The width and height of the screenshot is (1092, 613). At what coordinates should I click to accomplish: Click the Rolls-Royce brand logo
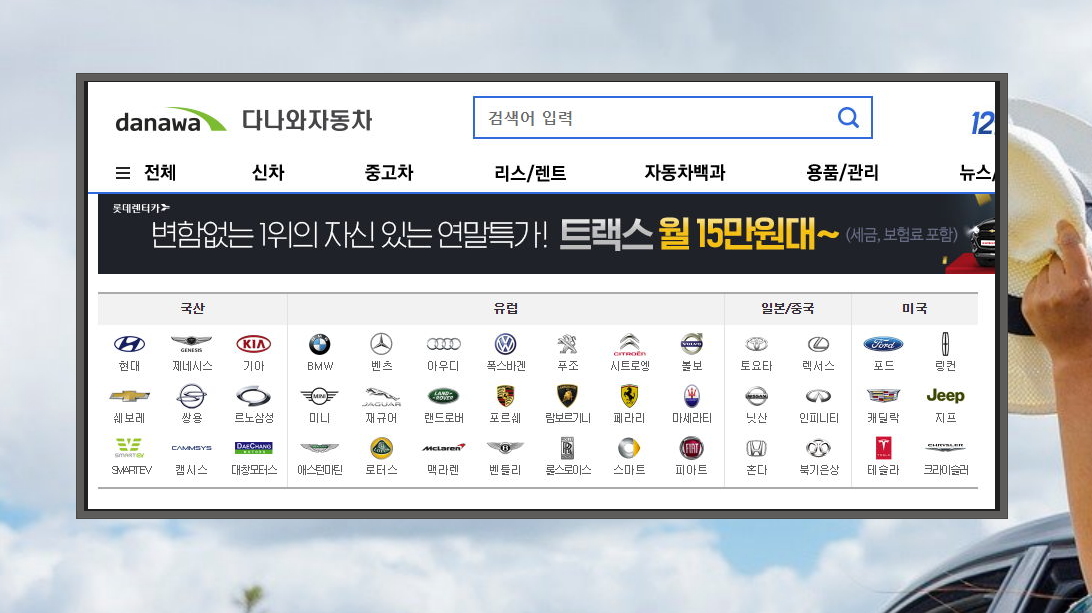(x=568, y=448)
